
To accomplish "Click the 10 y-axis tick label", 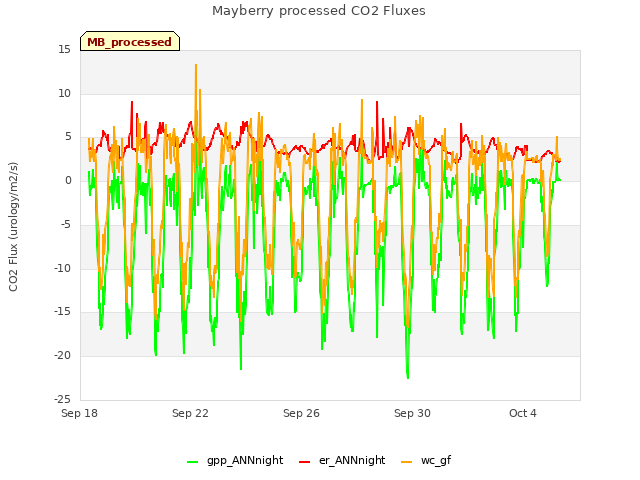I will pos(64,93).
